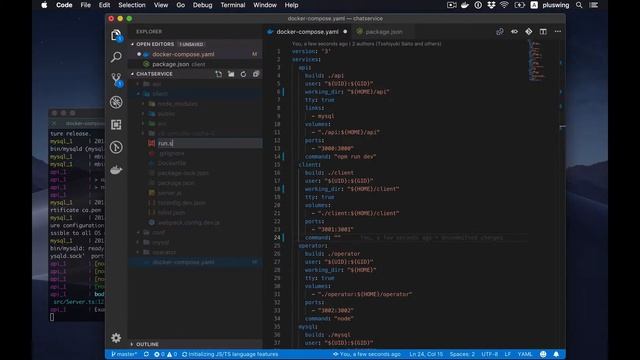Collapse all folders in Explorer

256,74
